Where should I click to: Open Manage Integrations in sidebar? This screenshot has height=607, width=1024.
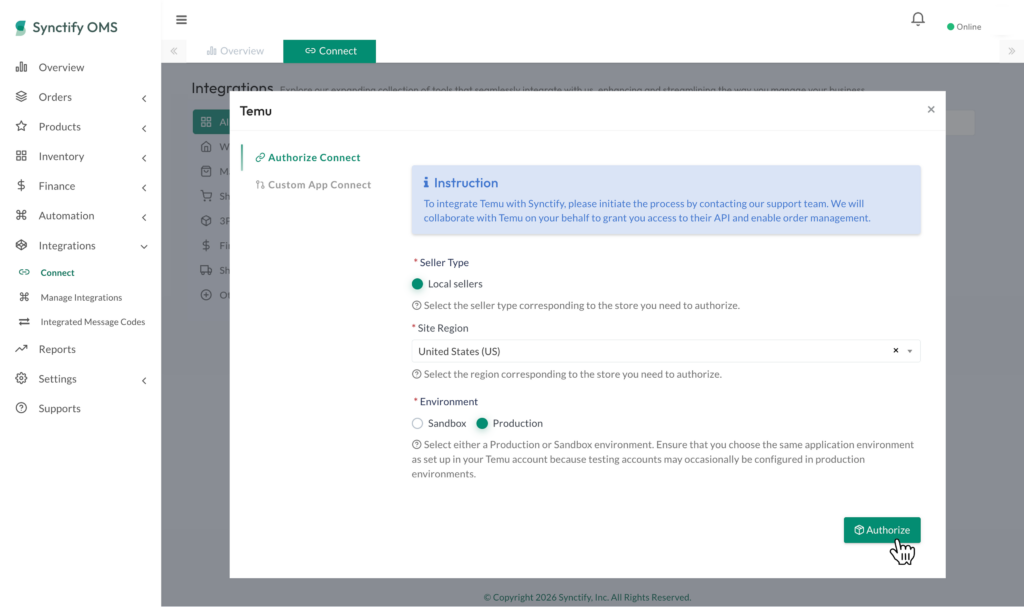coord(81,297)
